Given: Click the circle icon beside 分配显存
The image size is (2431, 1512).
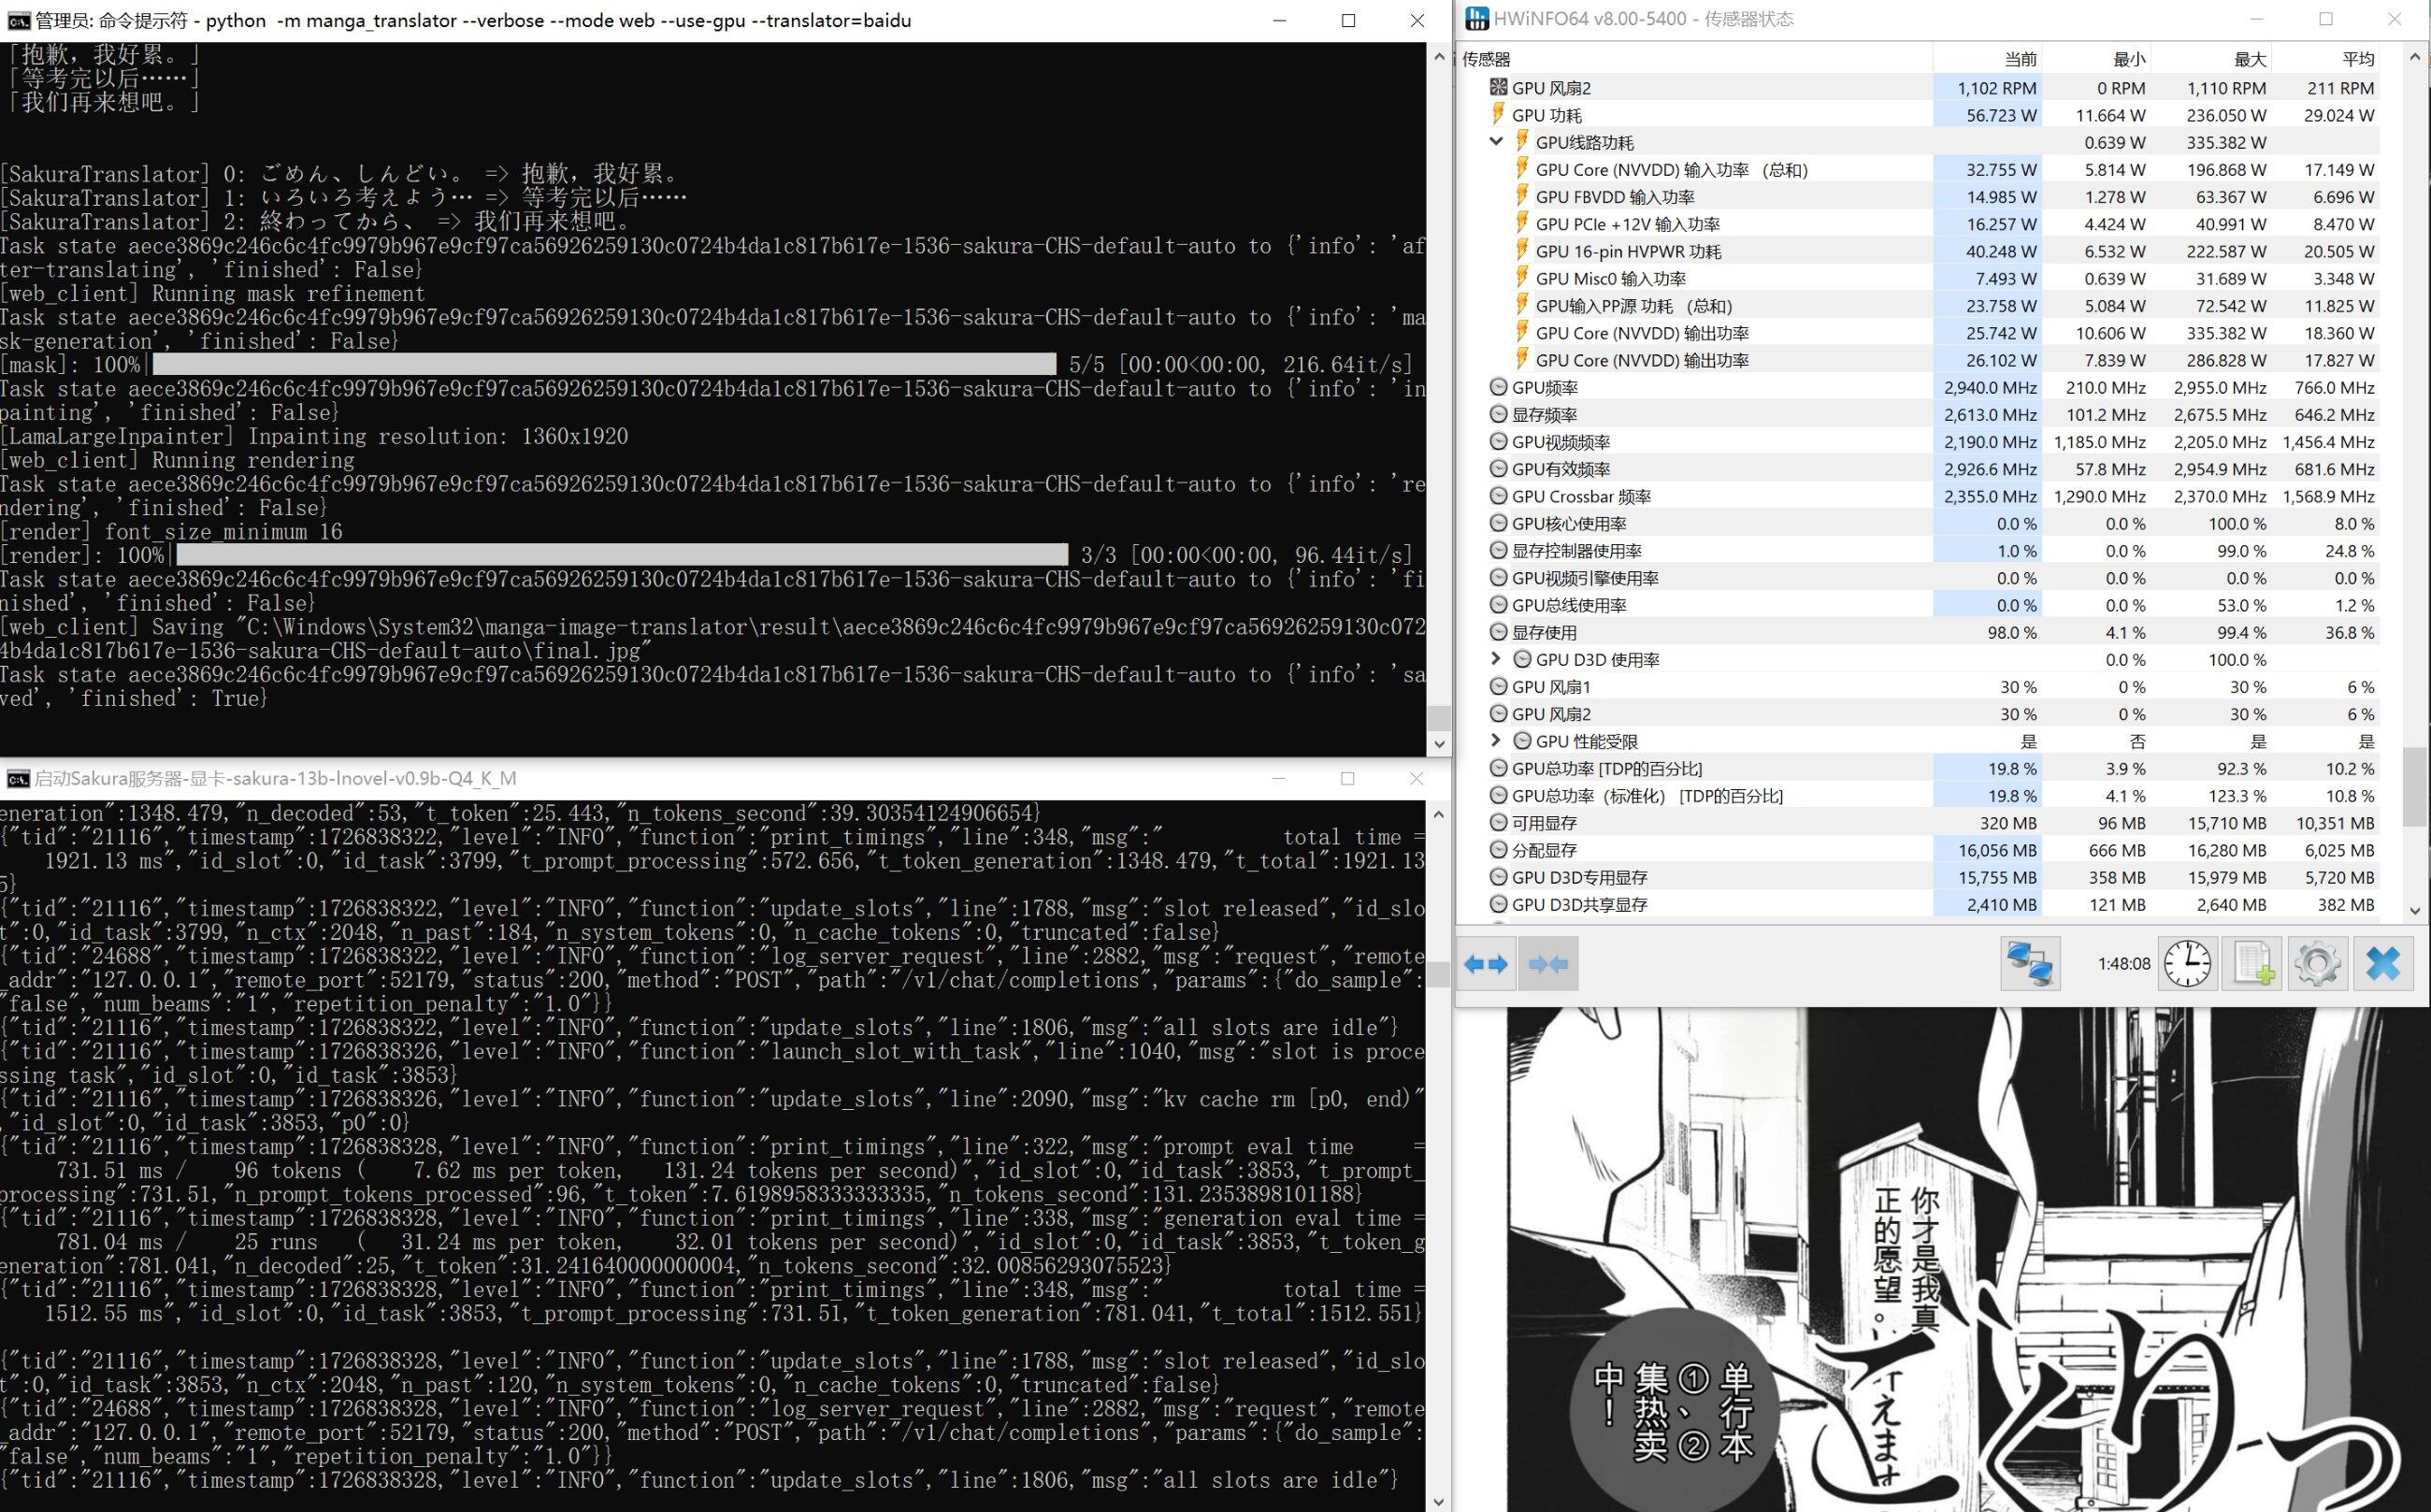Looking at the screenshot, I should [x=1498, y=850].
